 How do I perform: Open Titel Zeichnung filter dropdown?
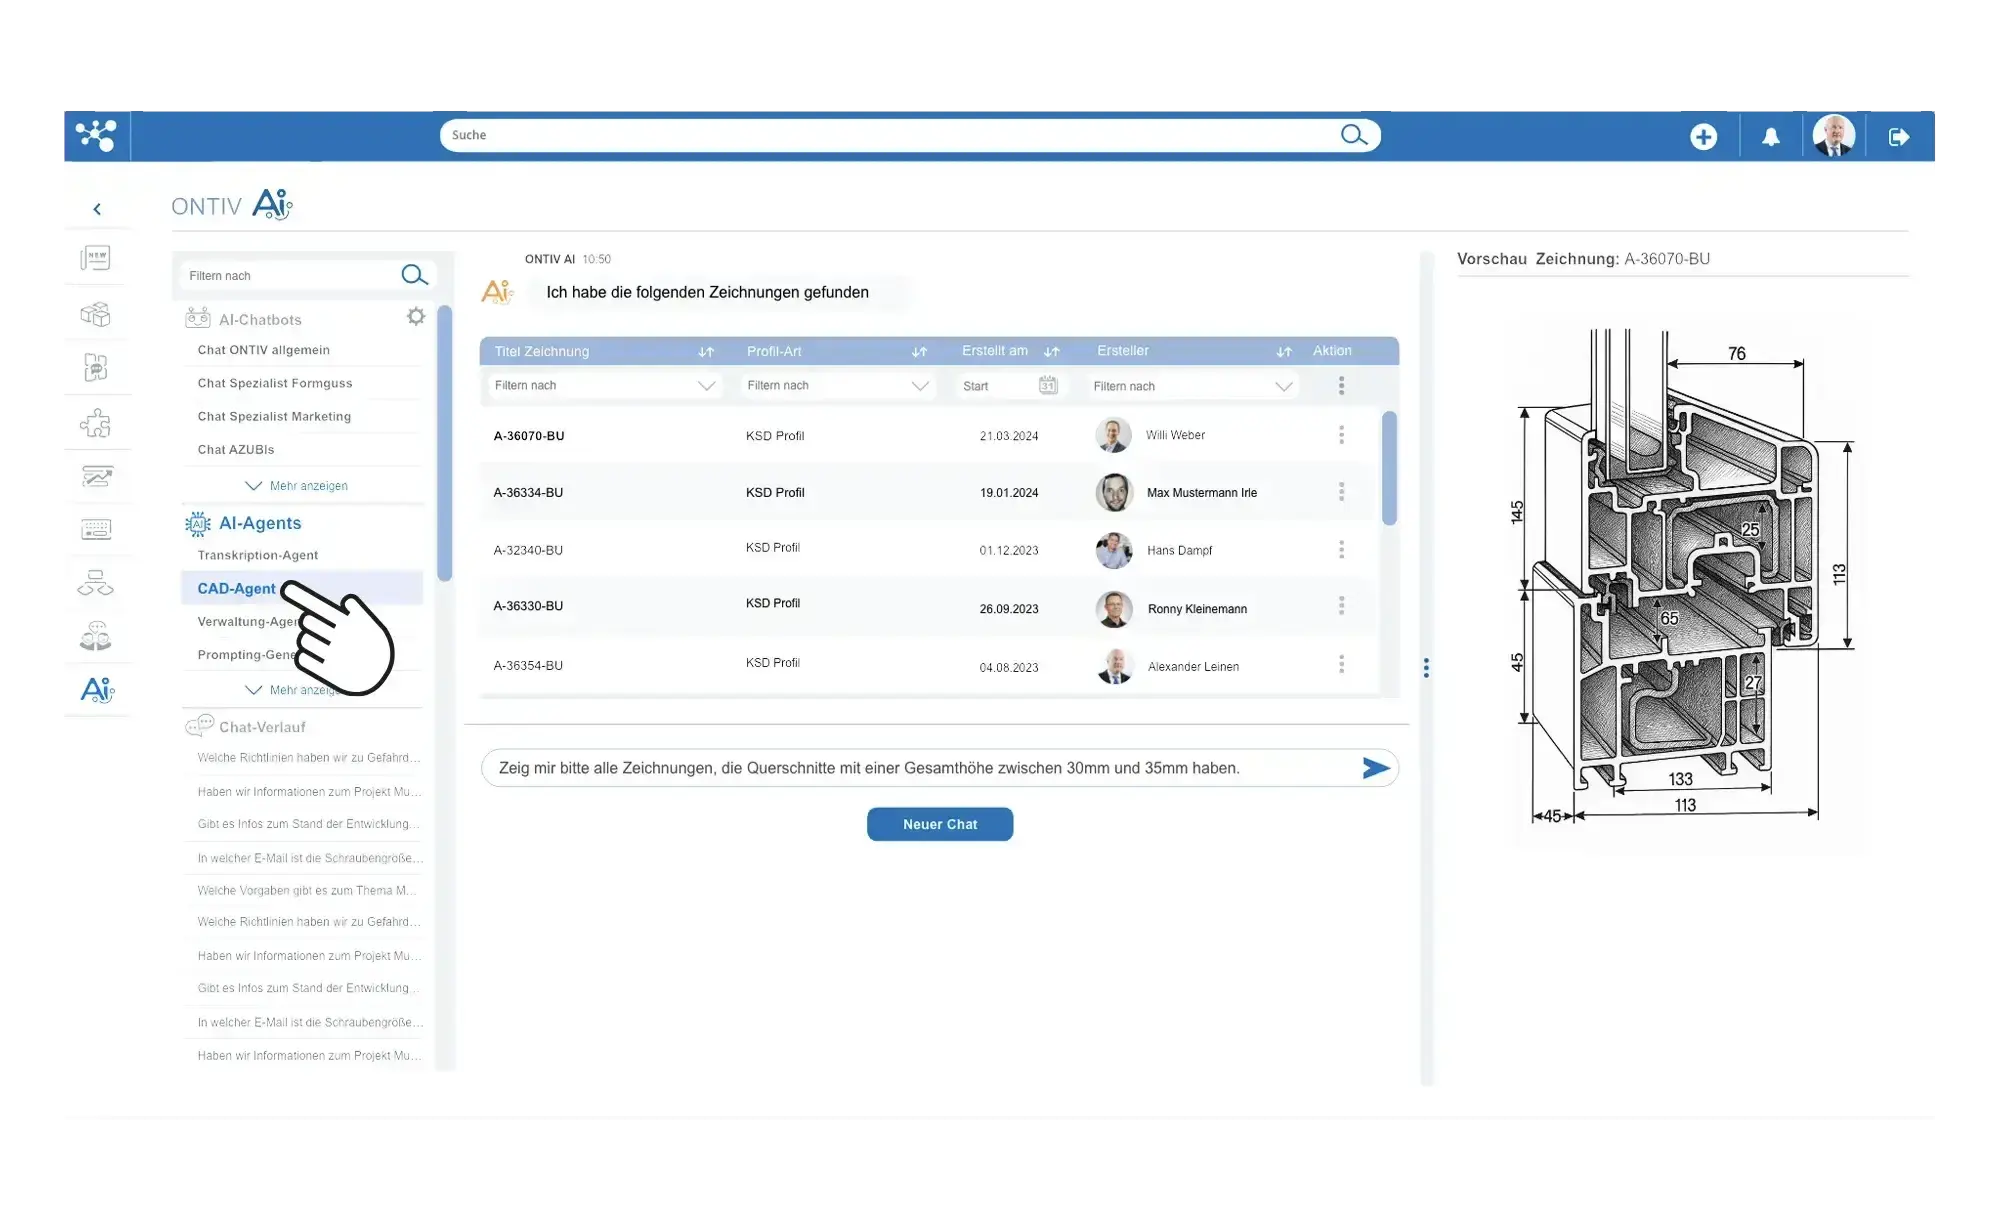pyautogui.click(x=706, y=386)
